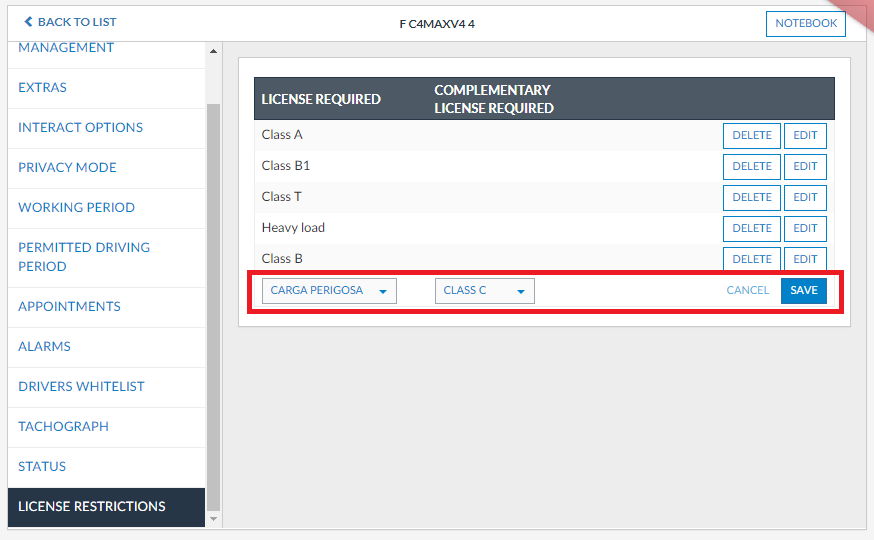Delete the Class A license row
The height and width of the screenshot is (540, 874).
[x=751, y=136]
